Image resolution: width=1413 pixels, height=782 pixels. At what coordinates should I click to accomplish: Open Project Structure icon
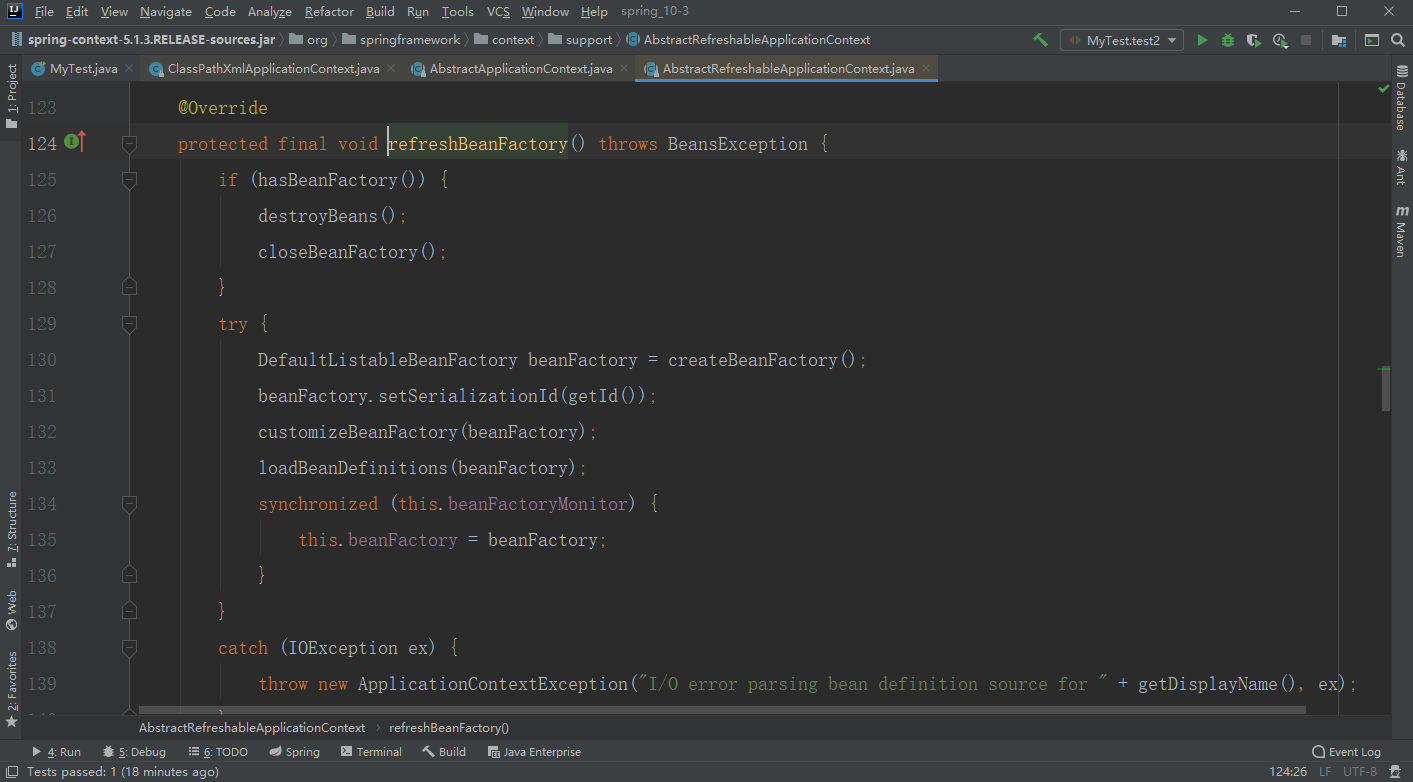pyautogui.click(x=1338, y=40)
